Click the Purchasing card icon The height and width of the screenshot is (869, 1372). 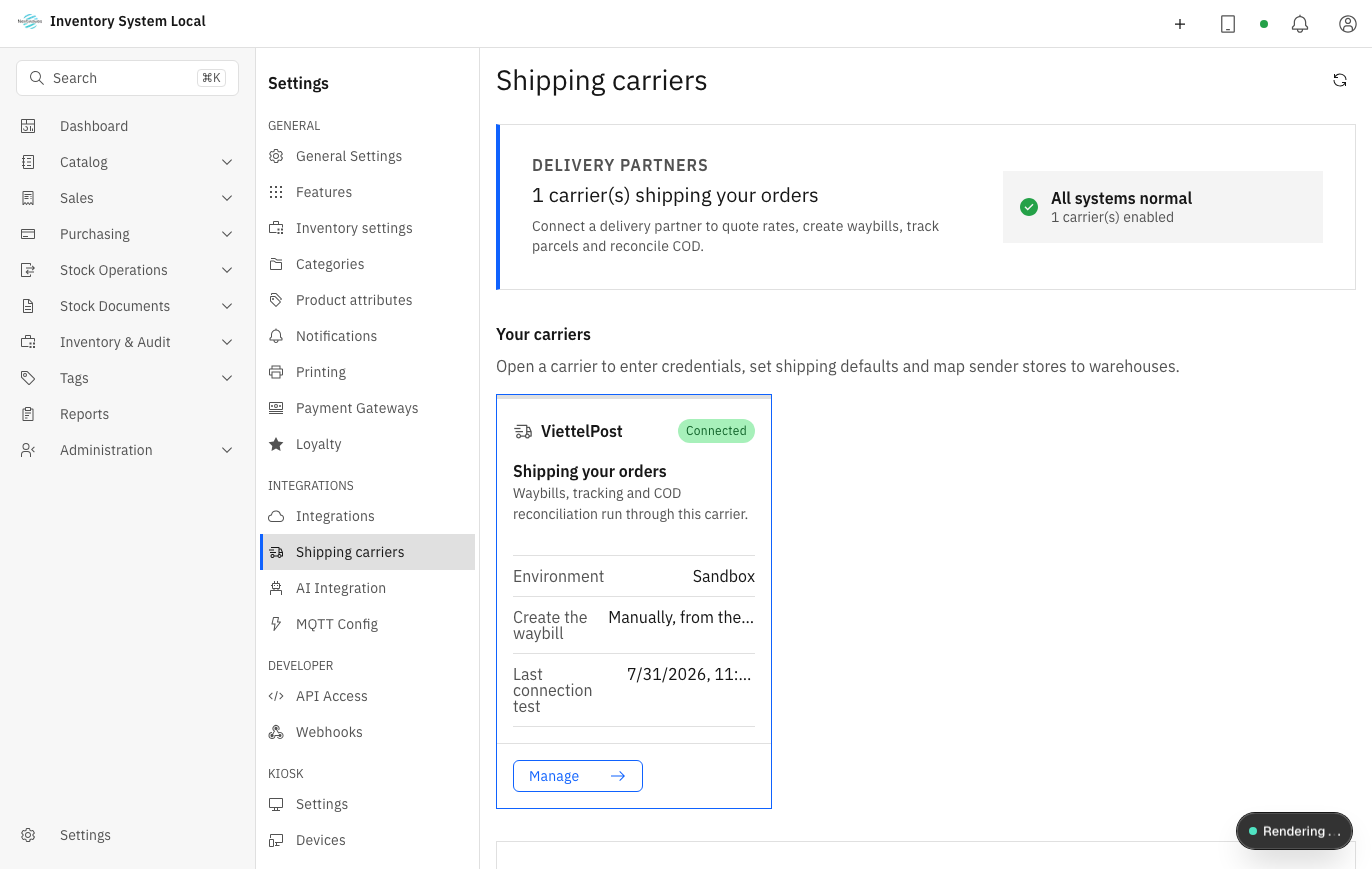point(28,234)
